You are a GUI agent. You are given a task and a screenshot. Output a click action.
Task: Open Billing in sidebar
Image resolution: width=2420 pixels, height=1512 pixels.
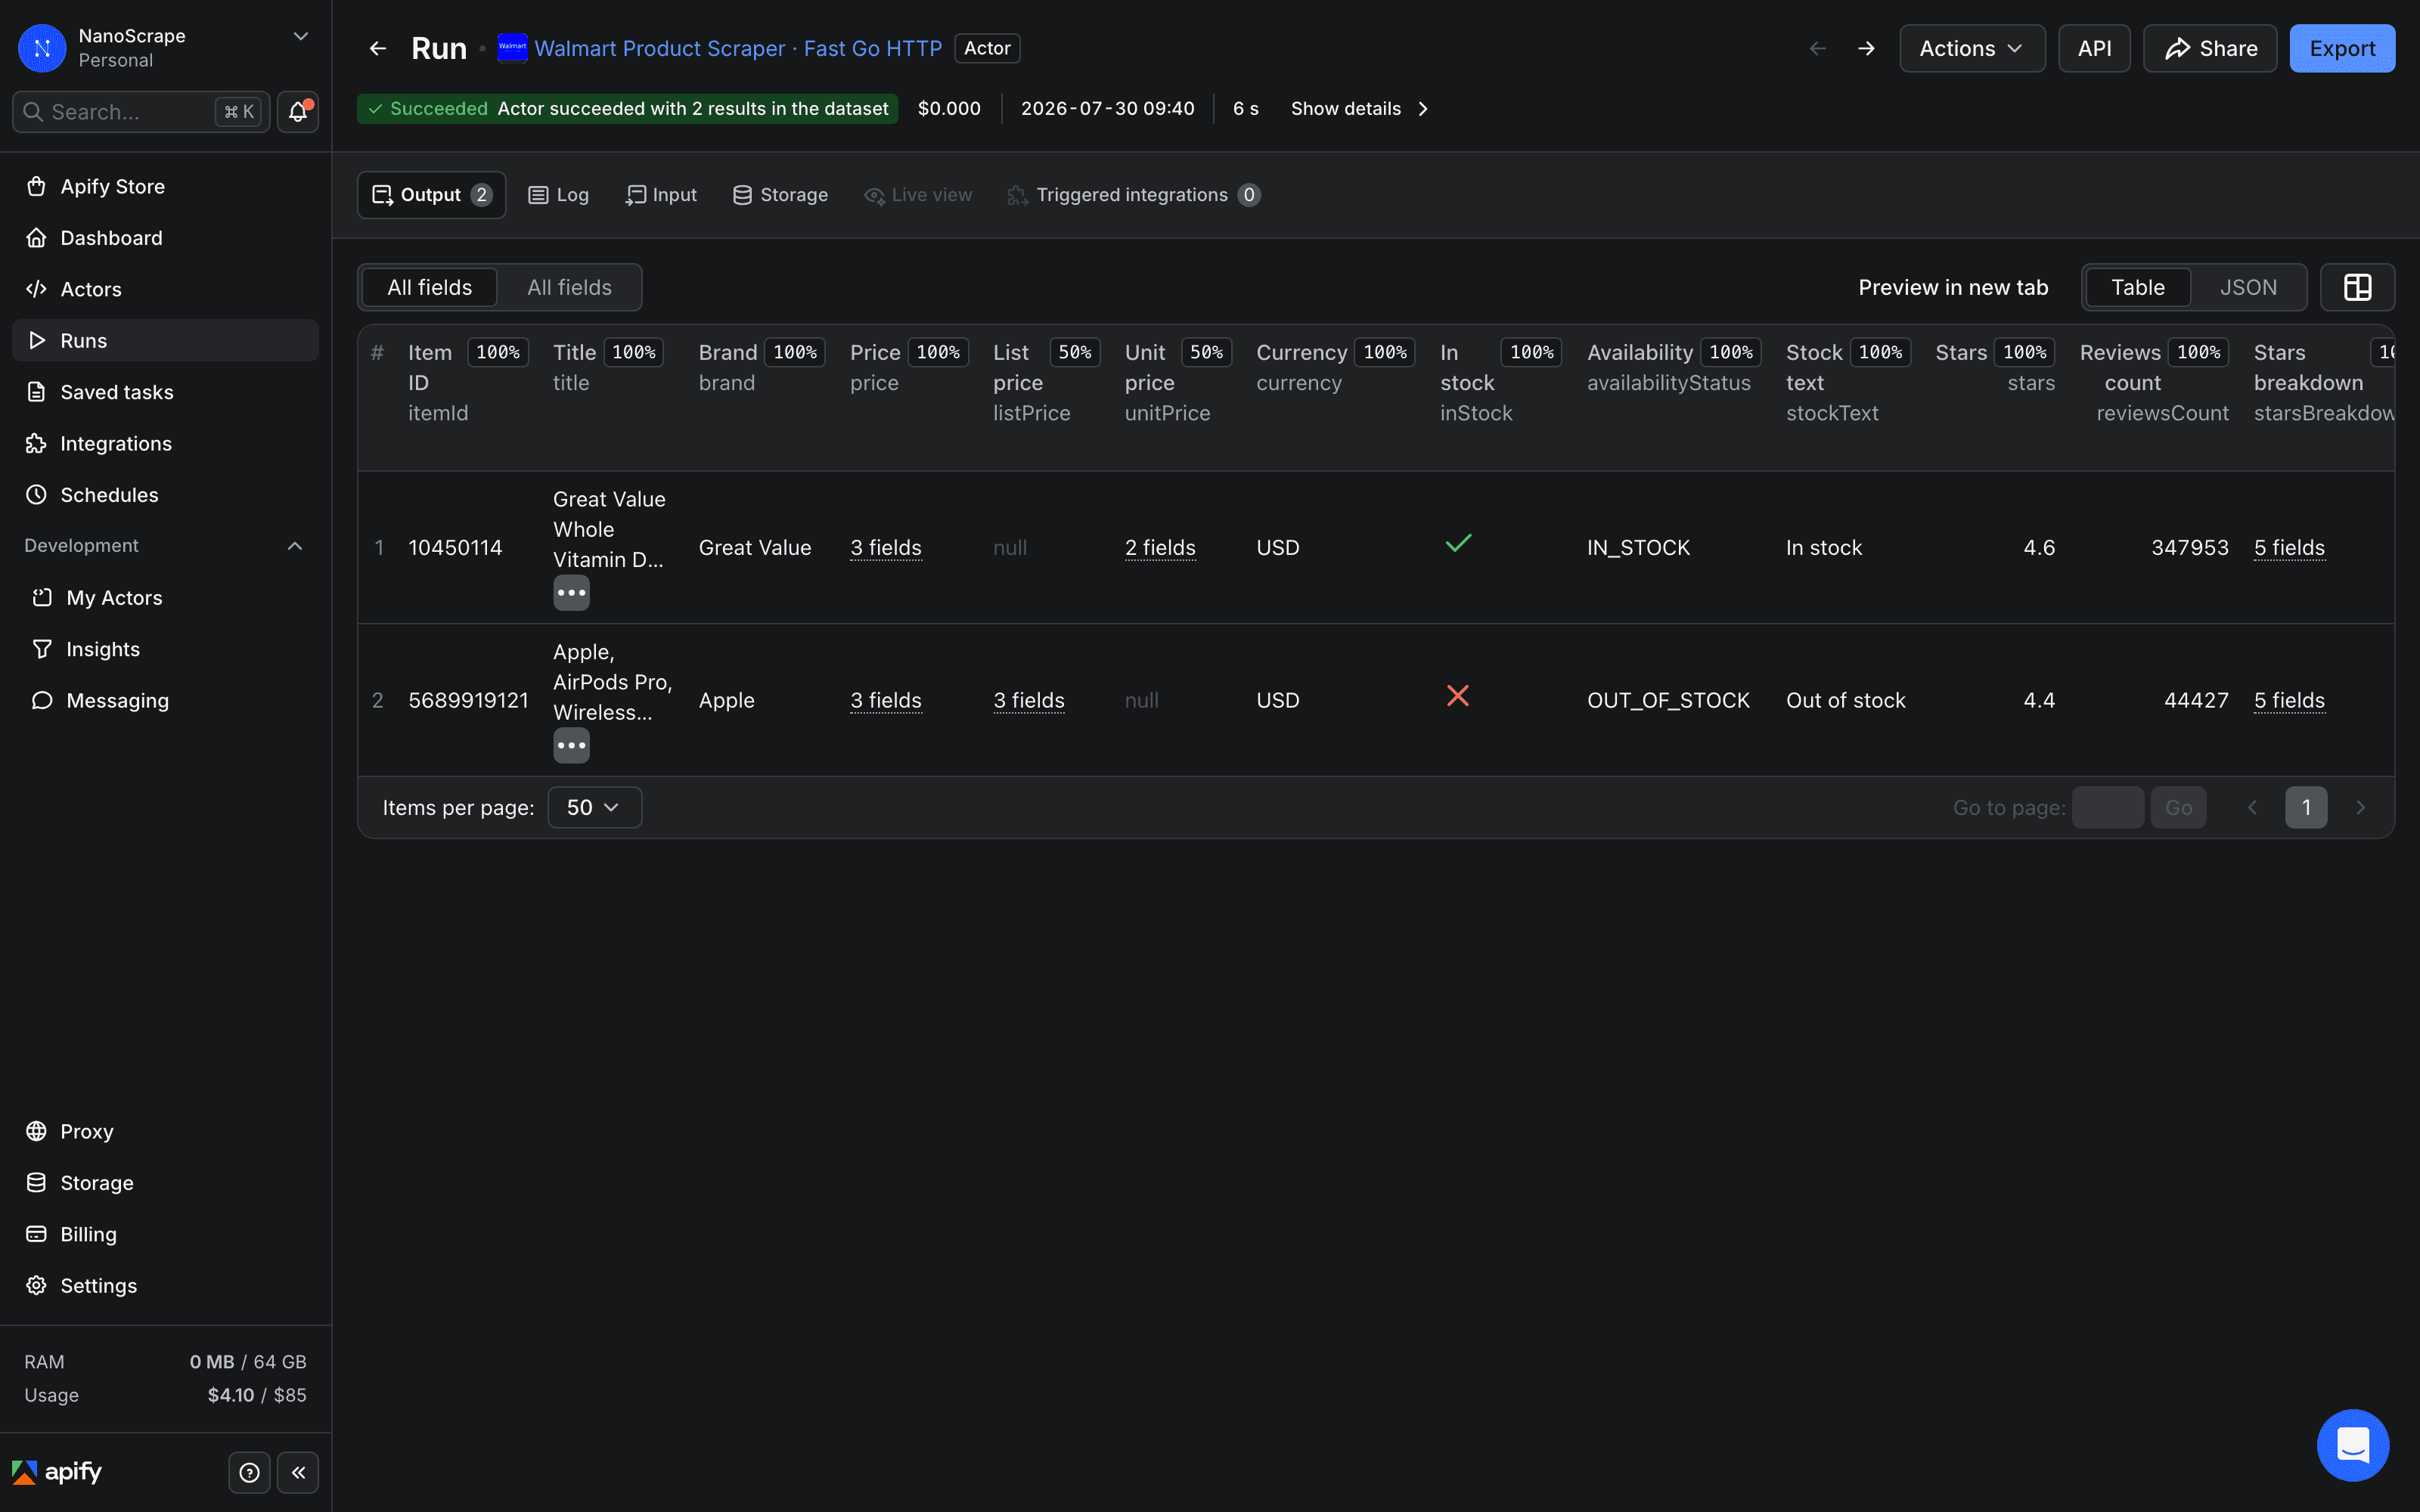point(165,1234)
